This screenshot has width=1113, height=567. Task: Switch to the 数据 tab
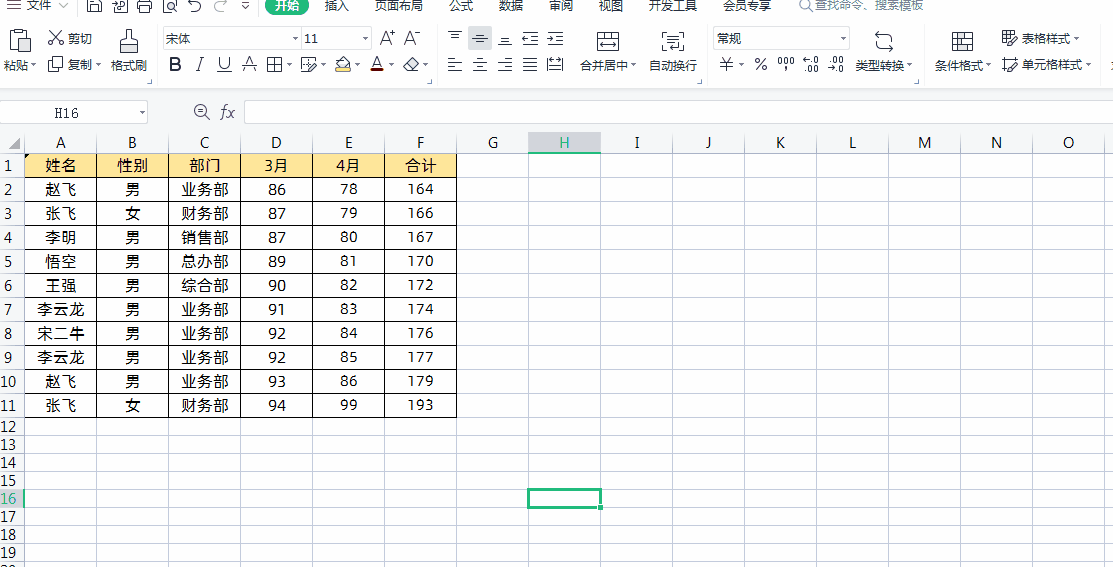coord(510,6)
